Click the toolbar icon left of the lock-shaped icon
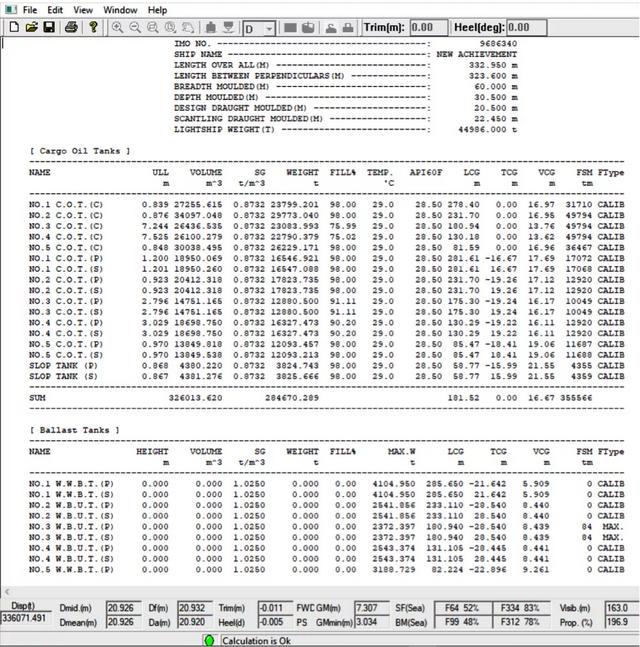The height and width of the screenshot is (647, 640). tap(331, 28)
